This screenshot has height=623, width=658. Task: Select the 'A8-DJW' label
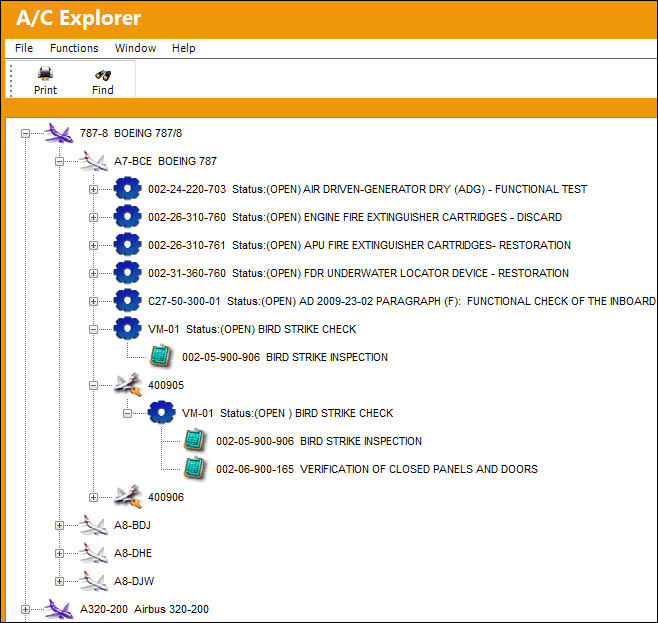(x=134, y=581)
